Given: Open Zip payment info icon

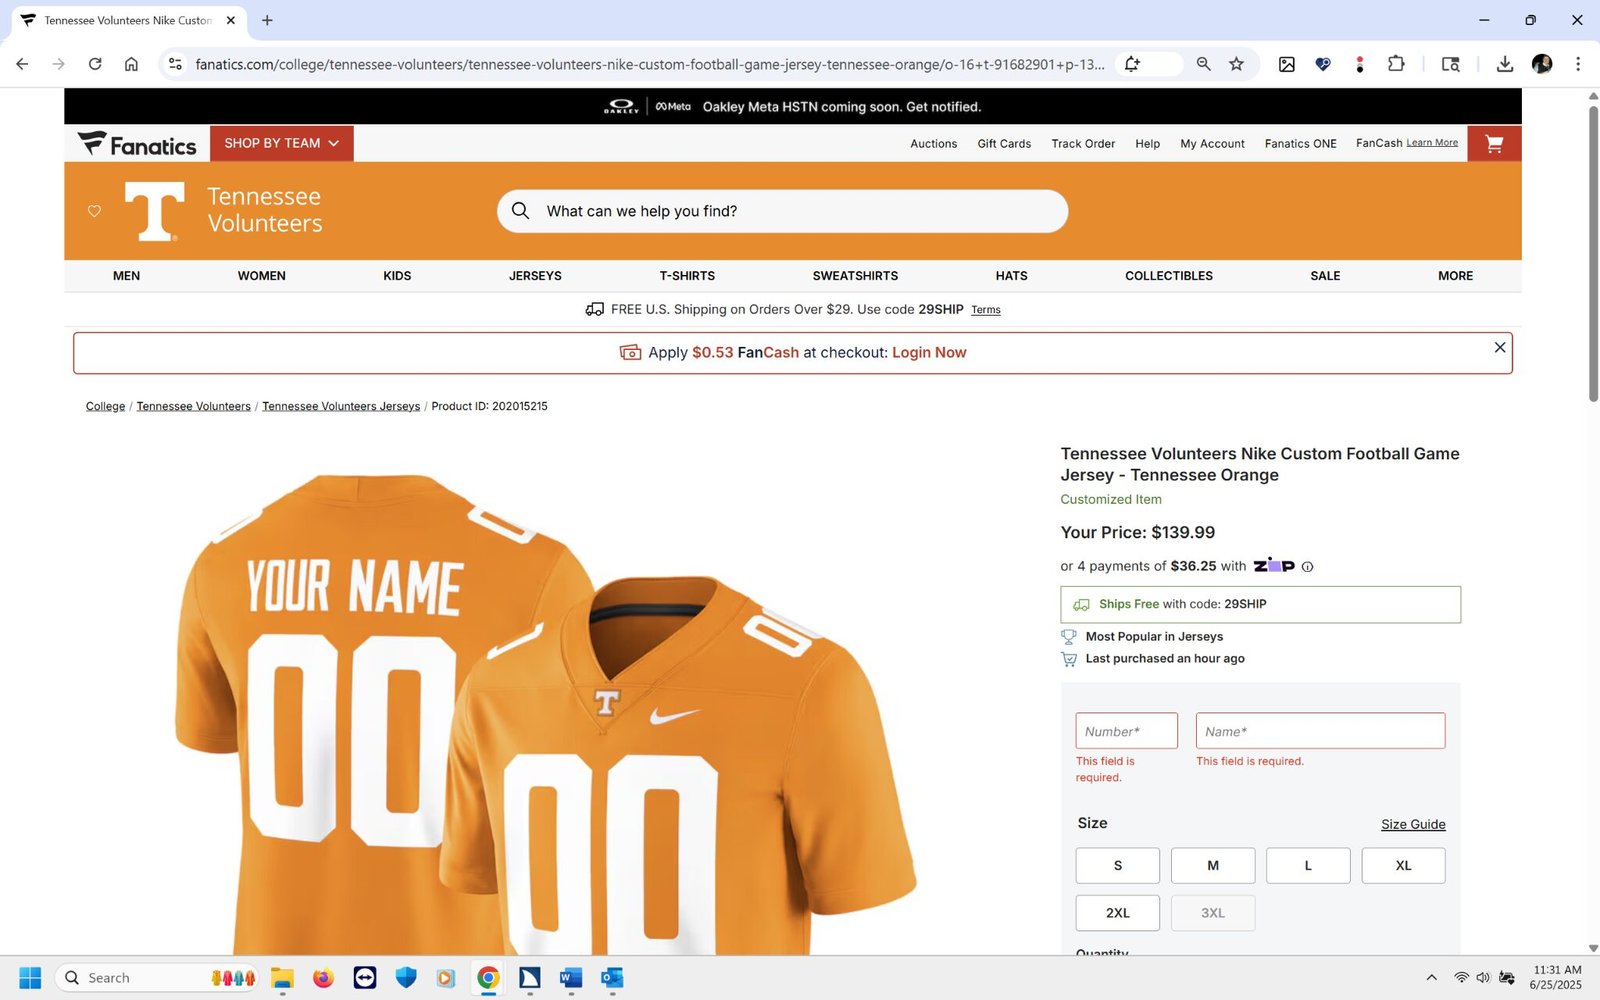Looking at the screenshot, I should point(1307,567).
